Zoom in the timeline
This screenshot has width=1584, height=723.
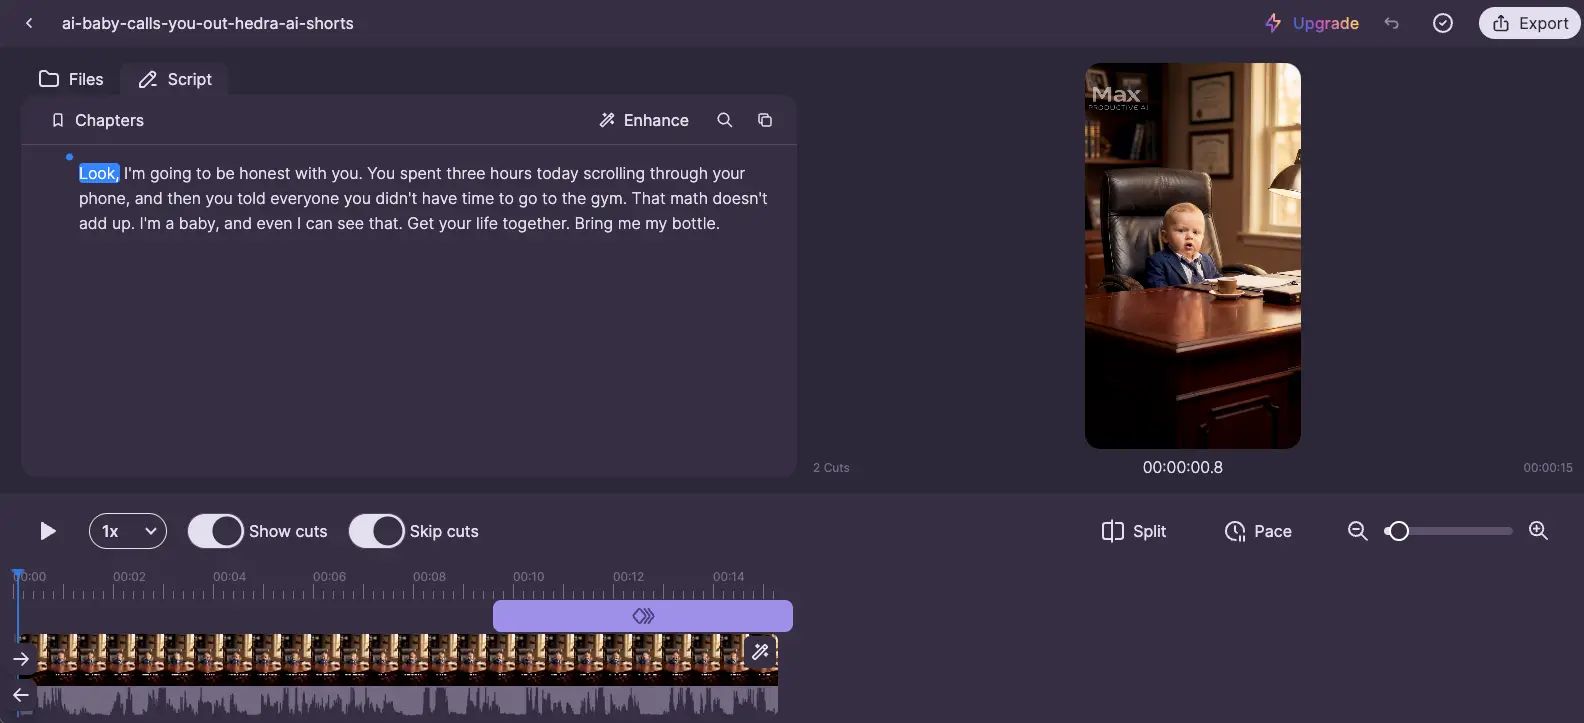point(1538,531)
